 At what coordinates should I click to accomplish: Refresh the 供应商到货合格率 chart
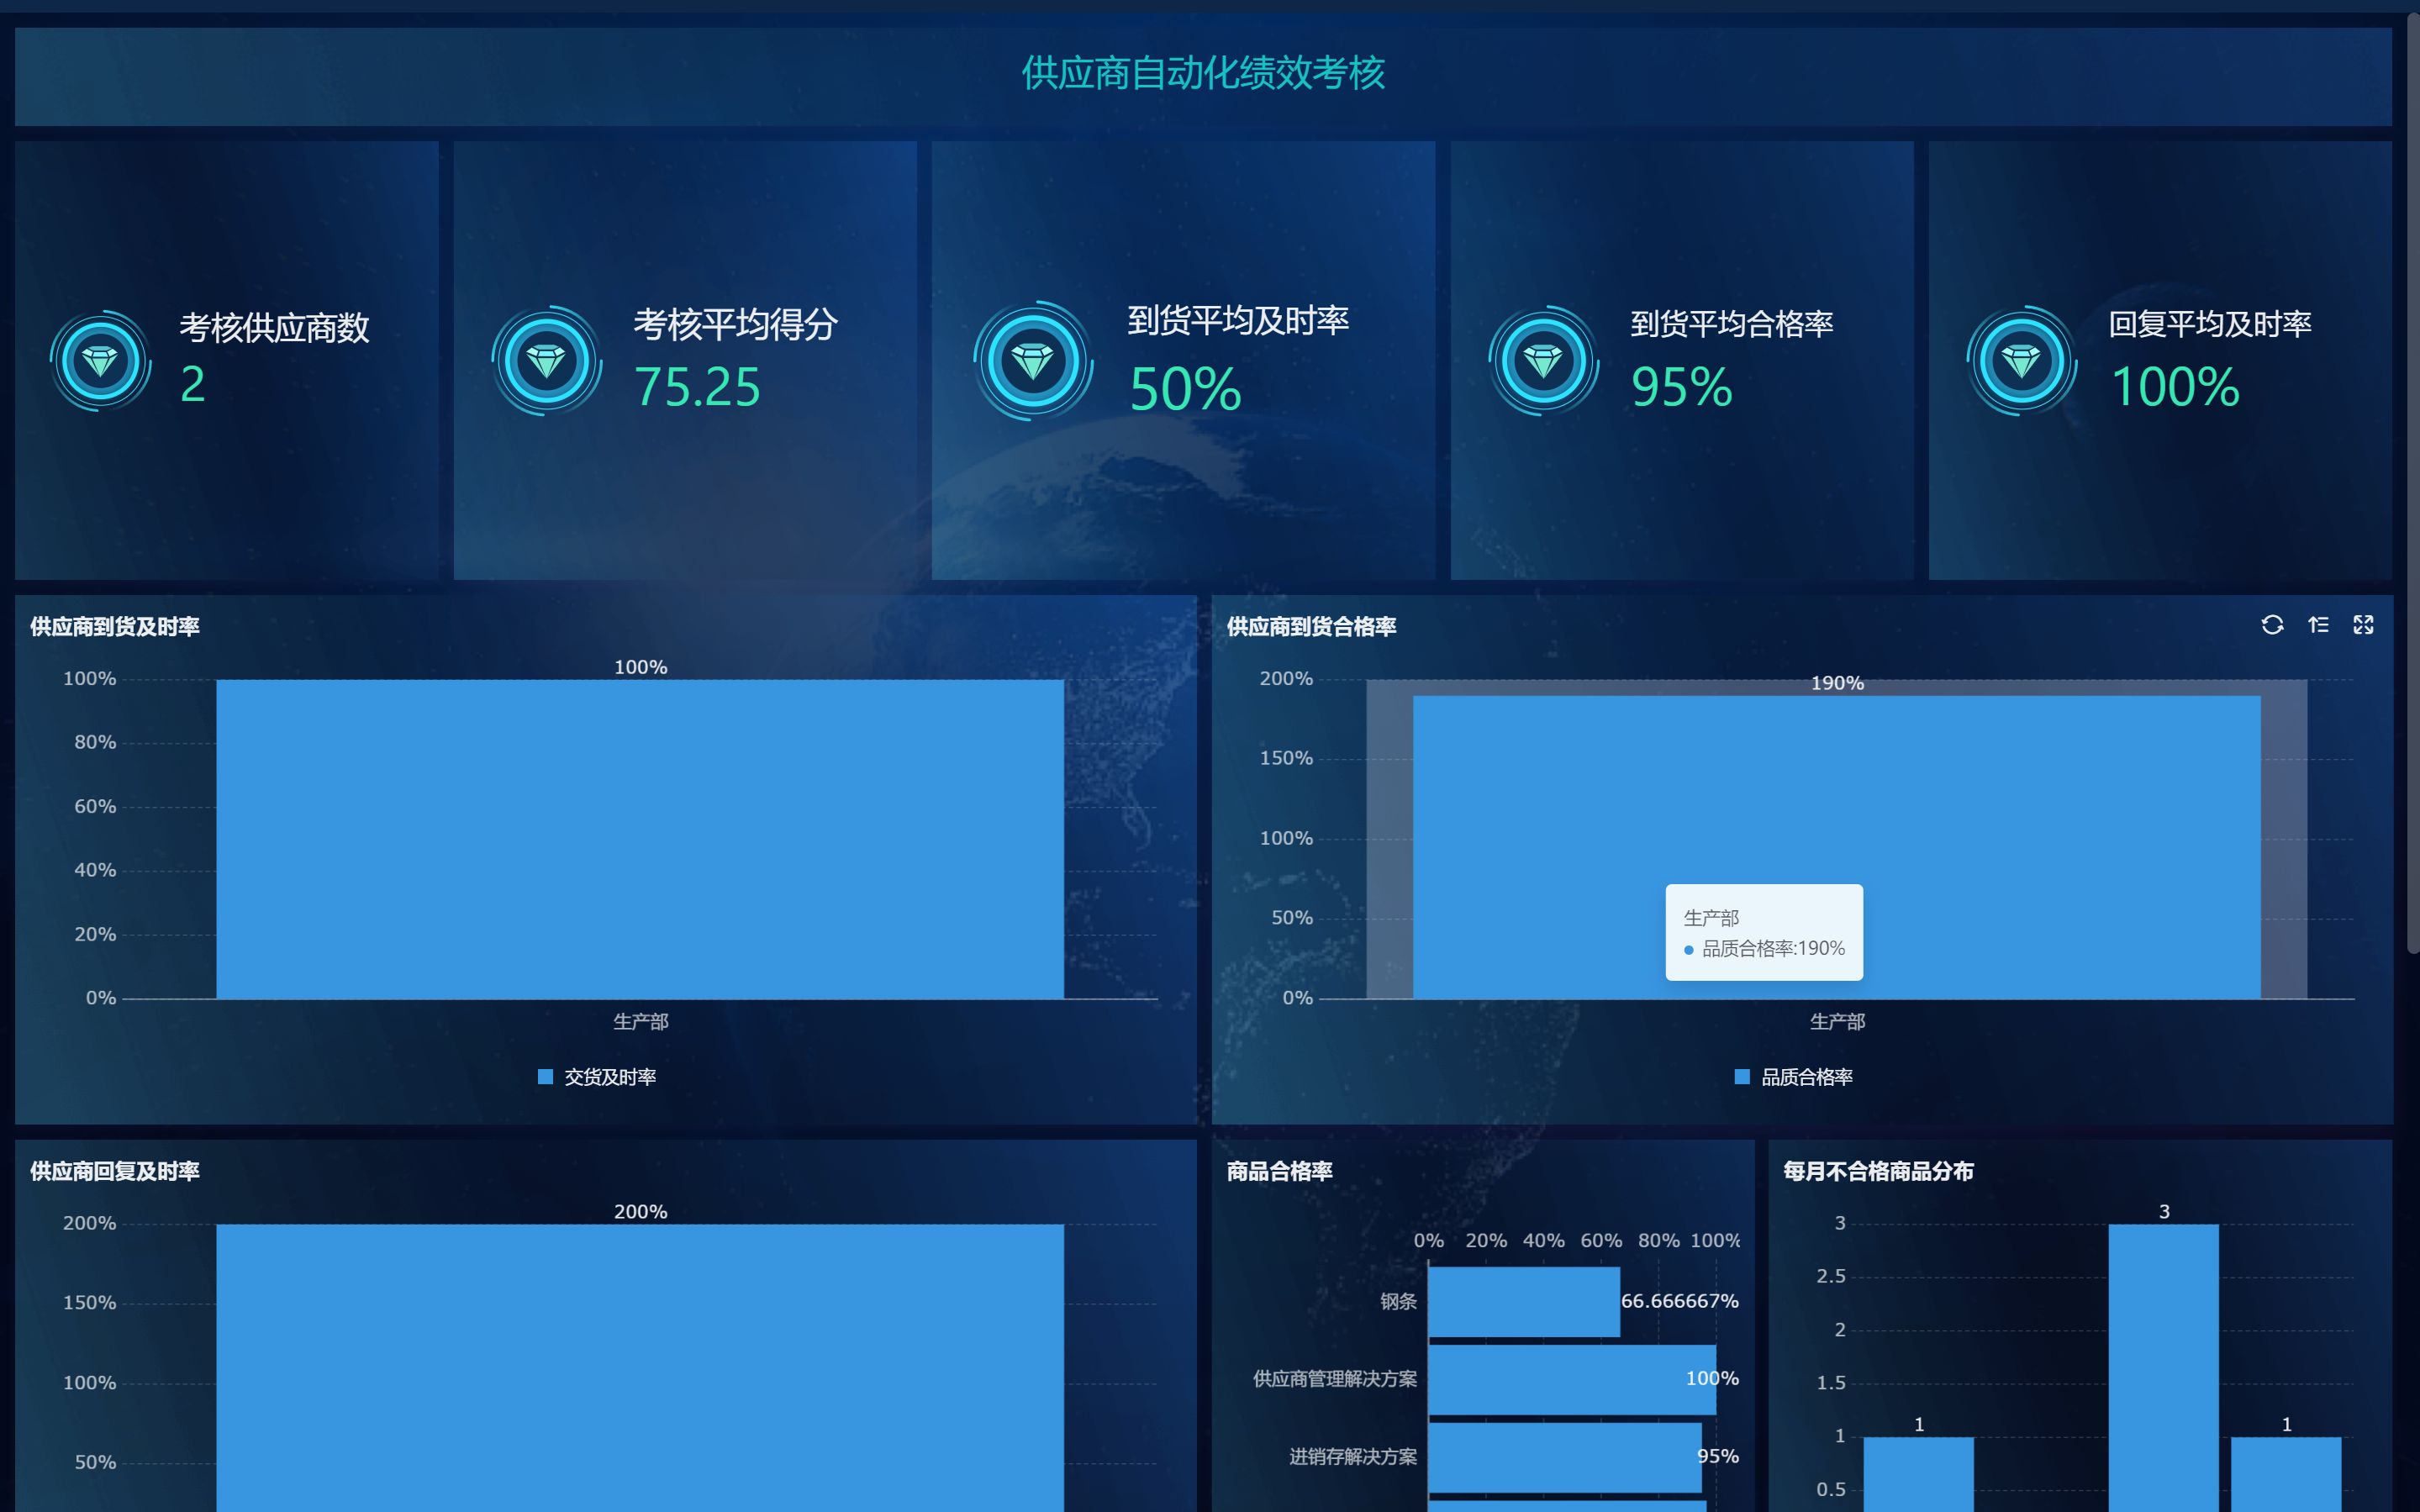pos(2272,625)
